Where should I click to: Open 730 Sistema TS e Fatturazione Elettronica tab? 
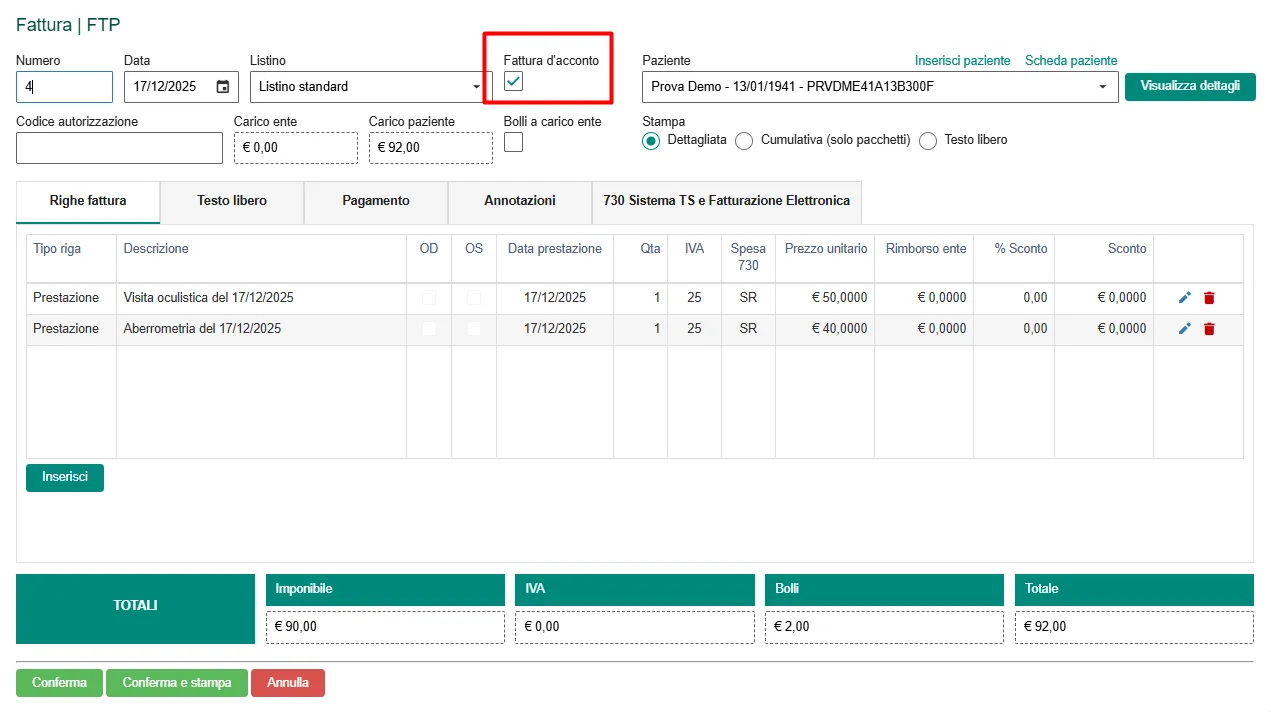726,201
